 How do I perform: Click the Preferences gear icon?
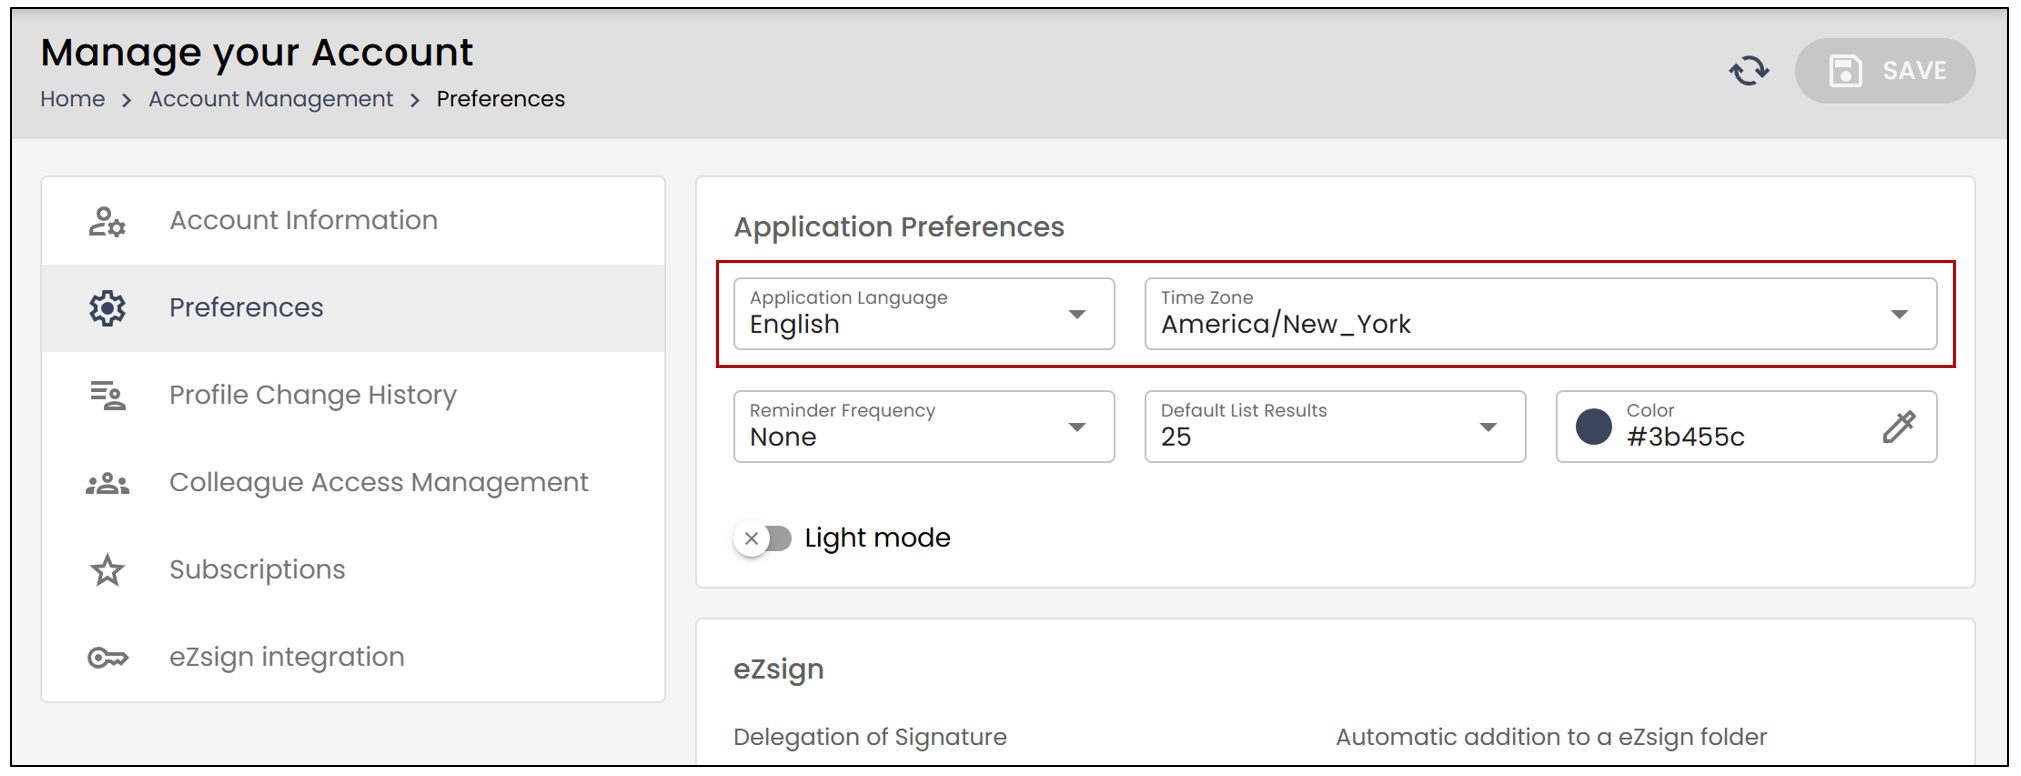coord(107,308)
